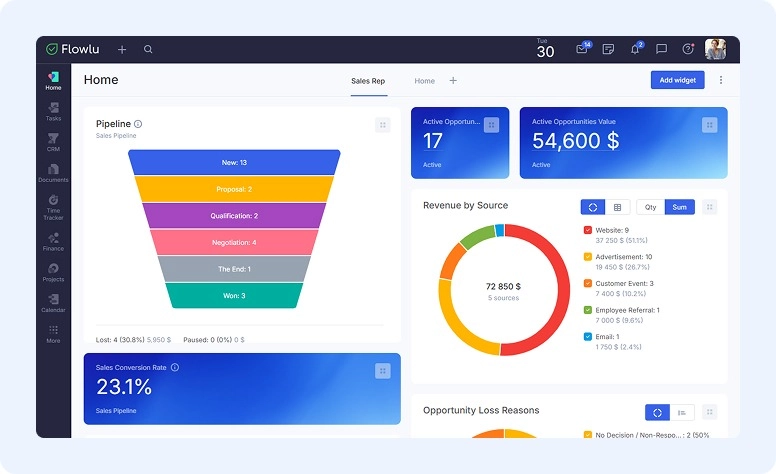Click the 23.1% conversion rate value
This screenshot has width=776, height=474.
coord(124,387)
